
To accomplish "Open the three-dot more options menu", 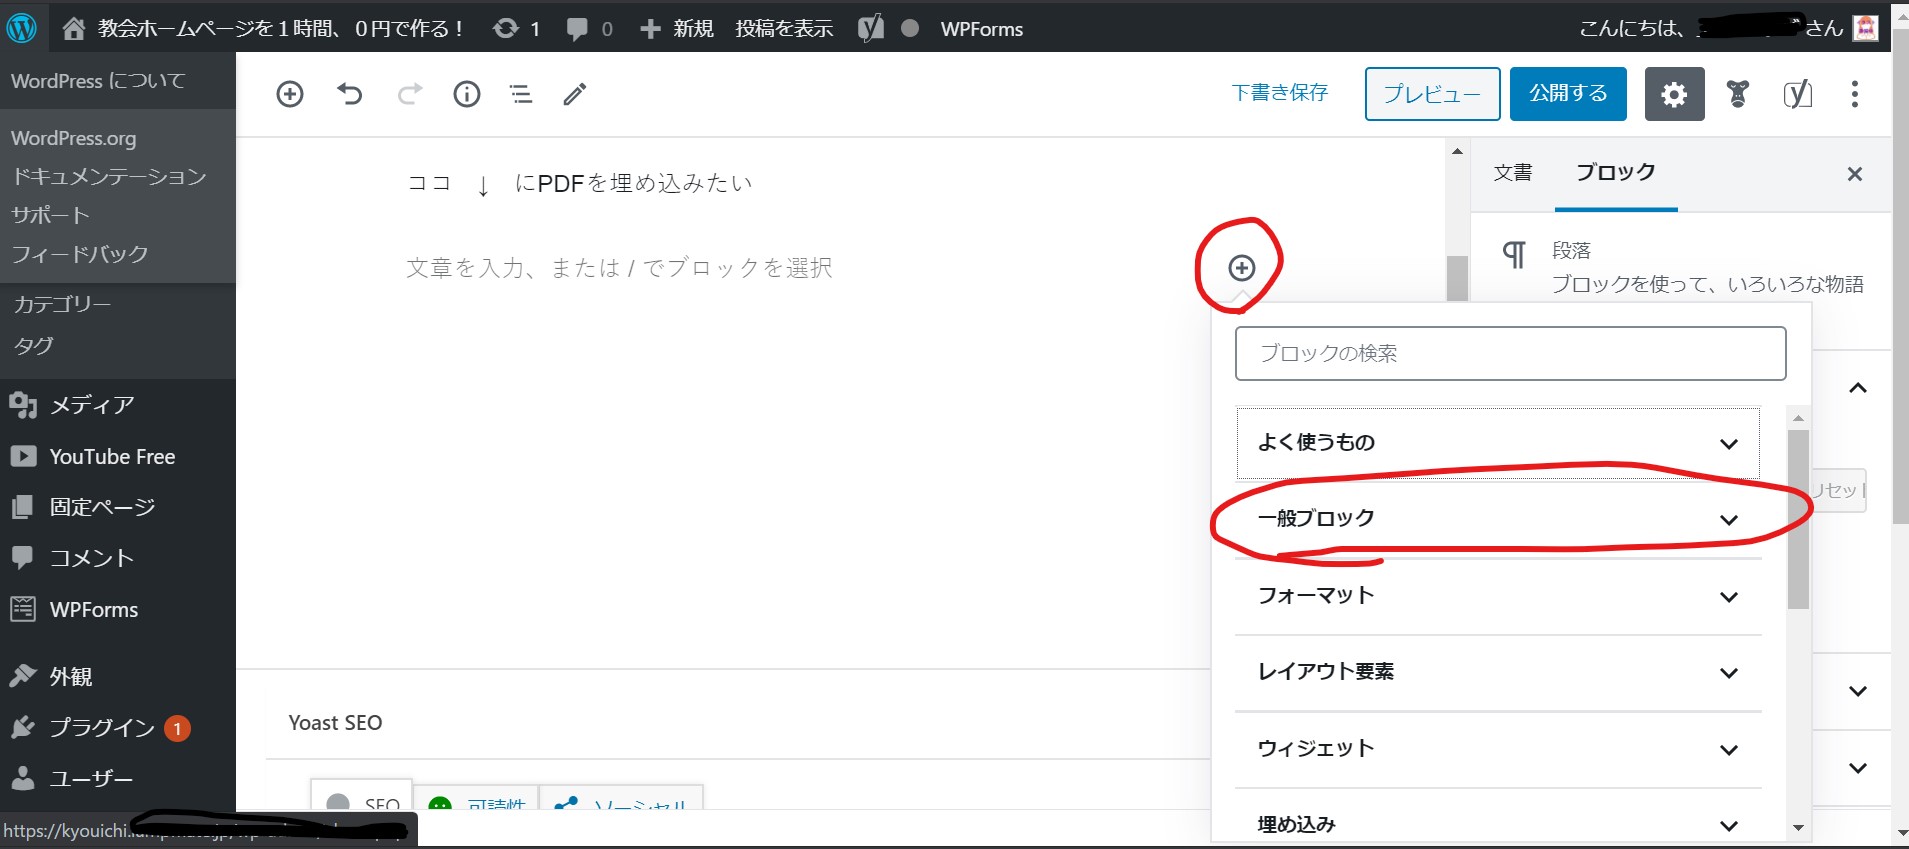I will [1855, 94].
